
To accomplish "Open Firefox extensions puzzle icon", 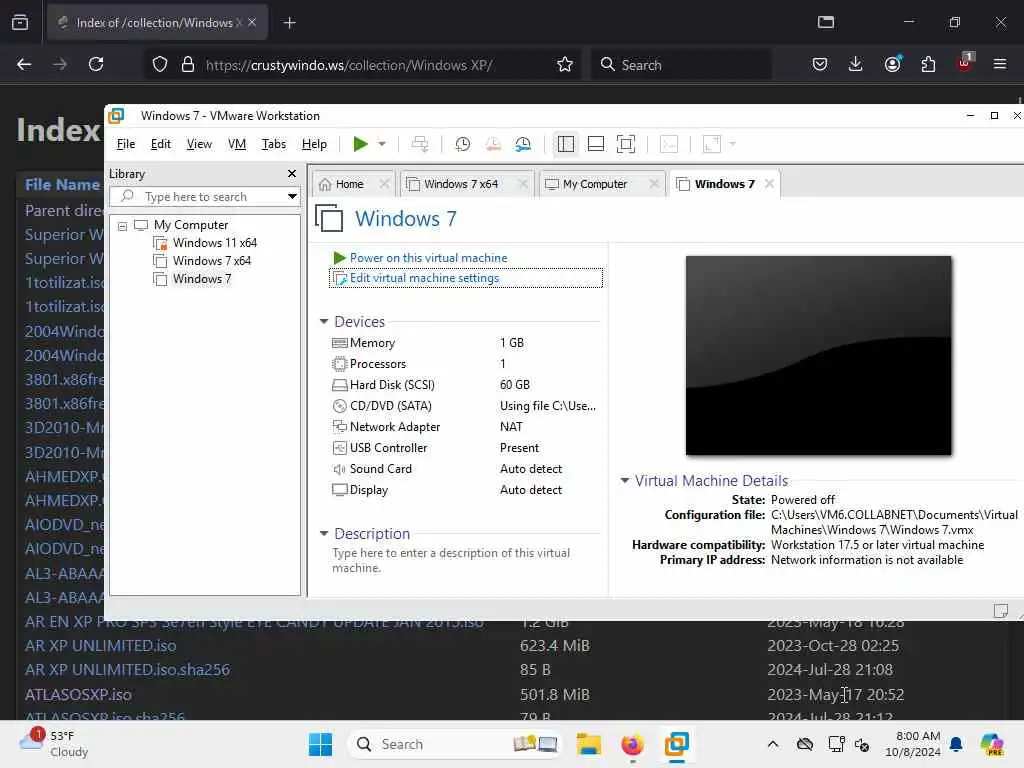I will 928,64.
